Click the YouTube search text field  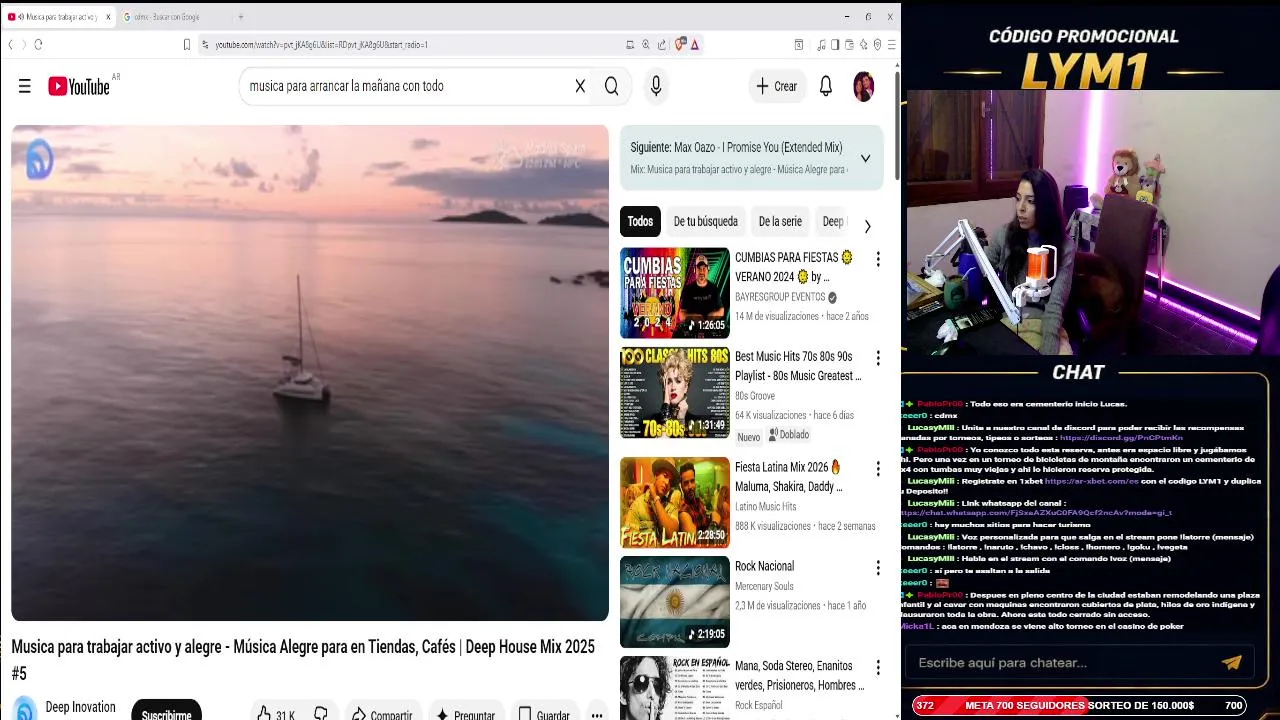pos(405,87)
